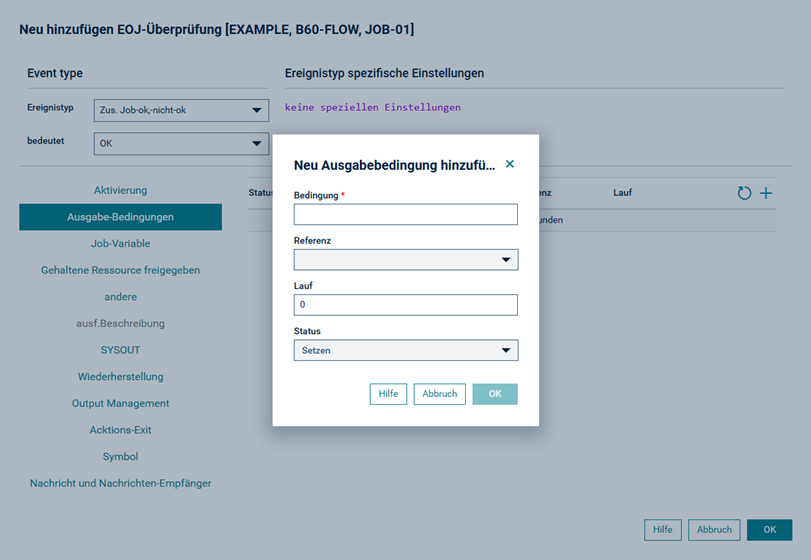Image resolution: width=811 pixels, height=560 pixels.
Task: Expand the Referenz dropdown in dialog
Action: pyautogui.click(x=406, y=260)
